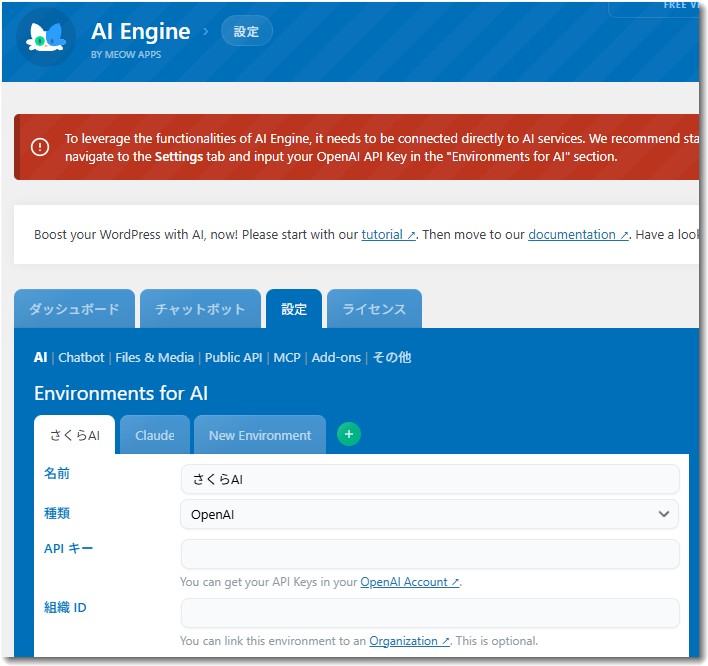Open the ライセンス tab
The image size is (708, 666).
[x=375, y=309]
